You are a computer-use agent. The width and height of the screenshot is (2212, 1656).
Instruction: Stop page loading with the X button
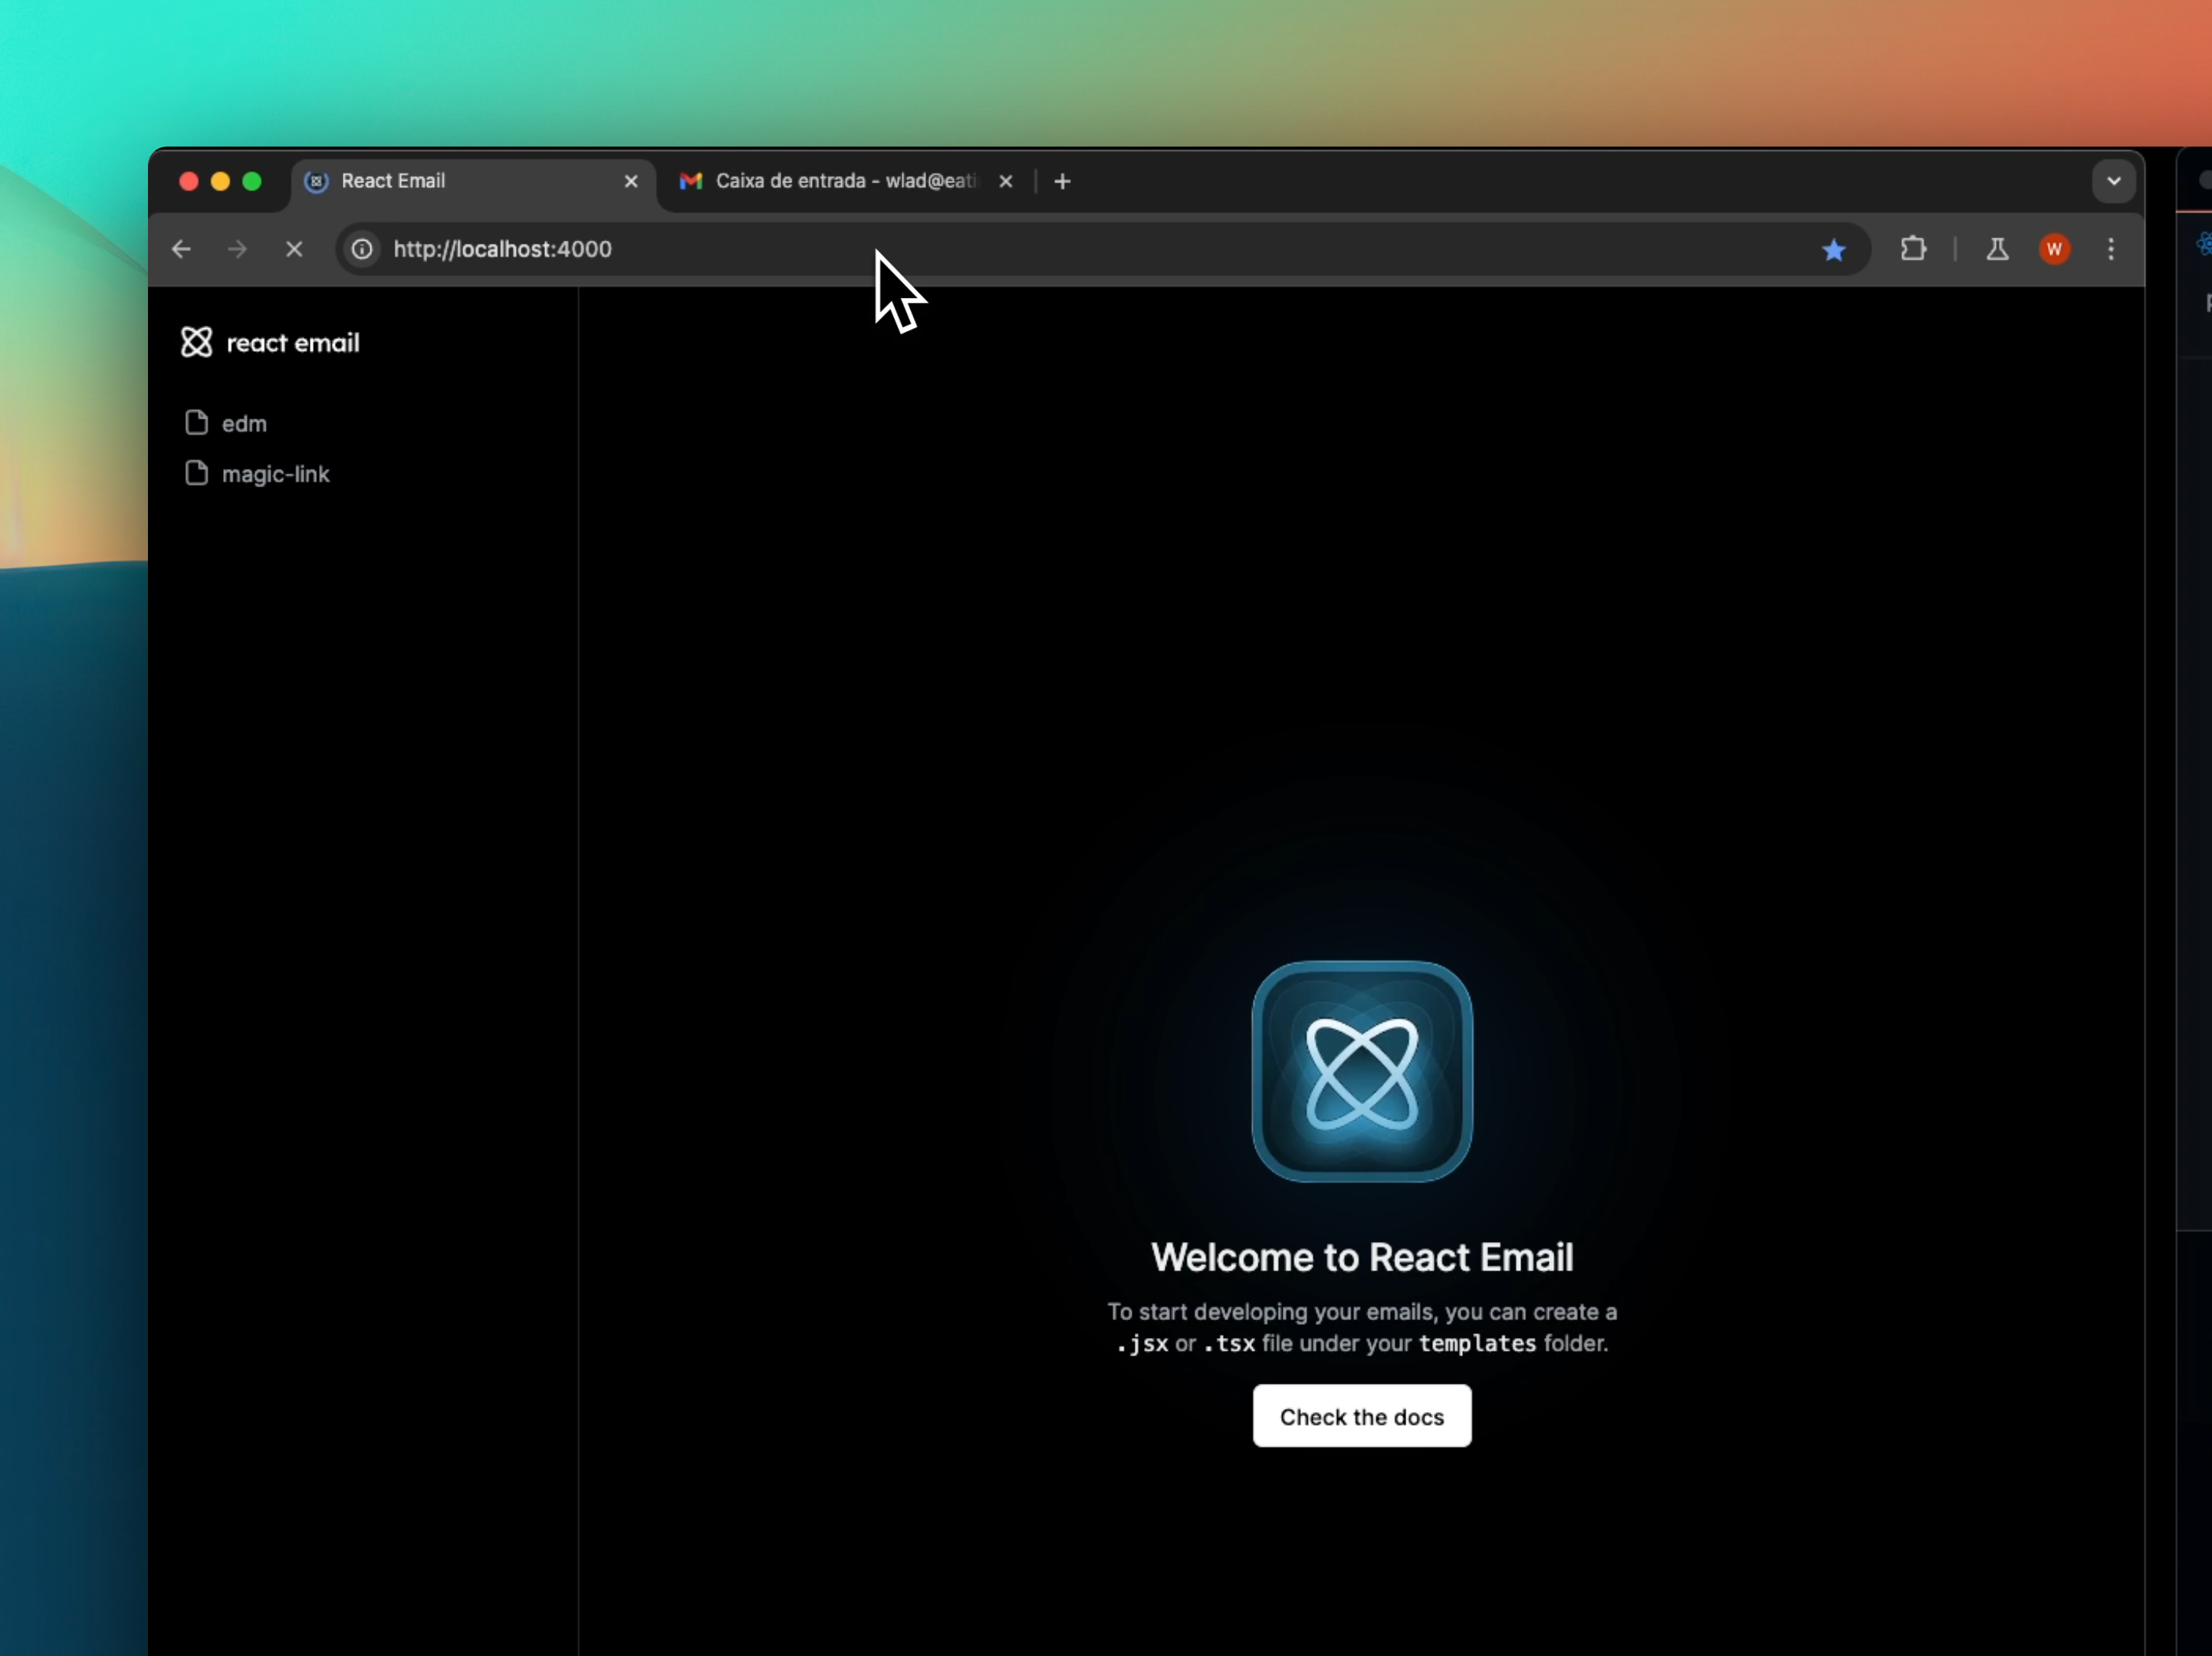point(294,249)
